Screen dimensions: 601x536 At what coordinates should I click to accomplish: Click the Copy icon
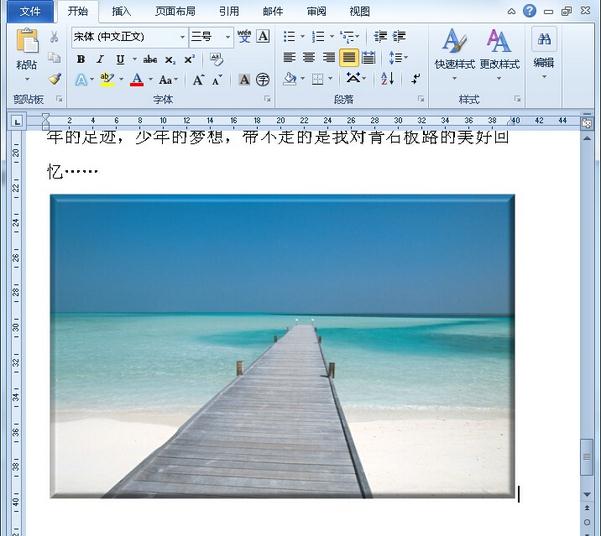pos(54,58)
